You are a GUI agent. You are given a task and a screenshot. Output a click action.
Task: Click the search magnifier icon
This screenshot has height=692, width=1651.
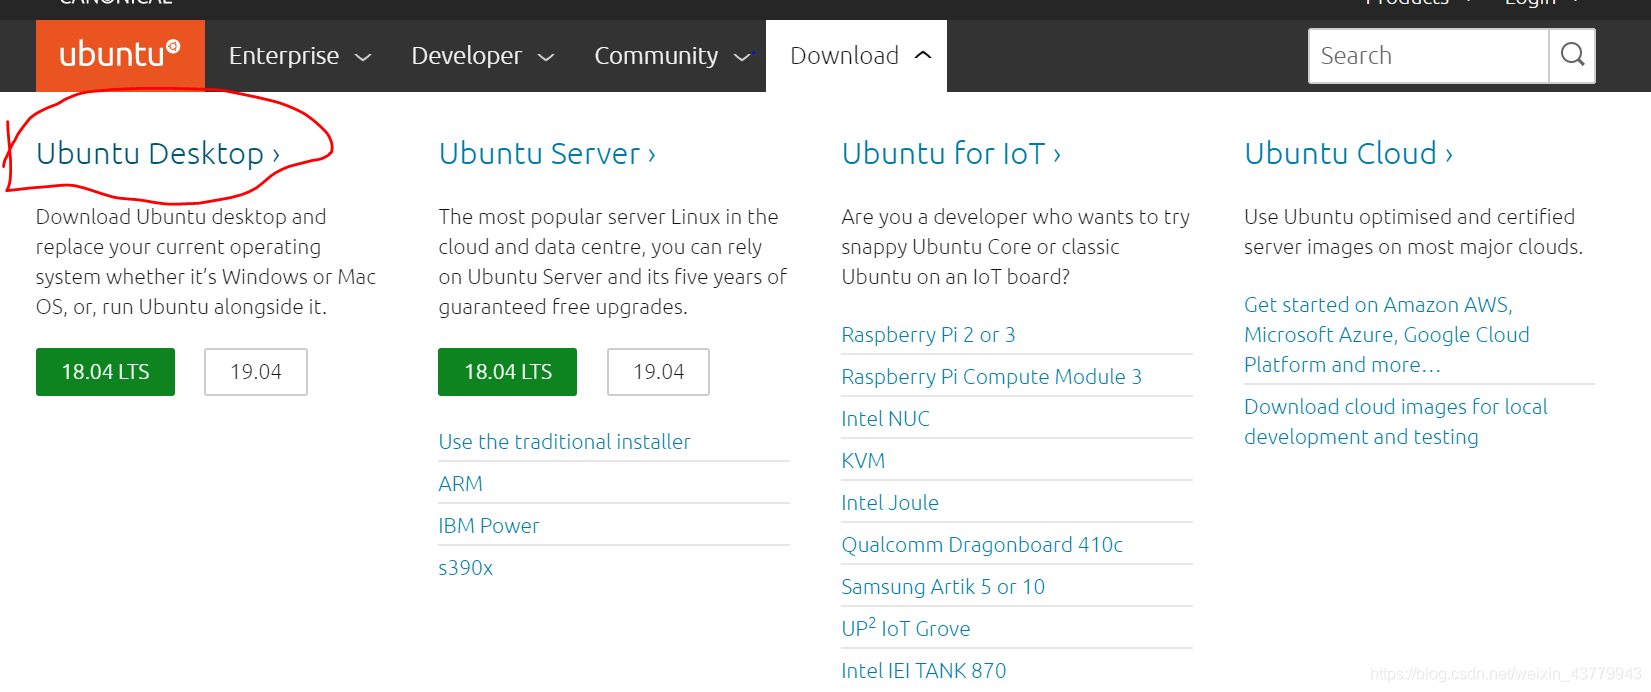click(x=1572, y=55)
